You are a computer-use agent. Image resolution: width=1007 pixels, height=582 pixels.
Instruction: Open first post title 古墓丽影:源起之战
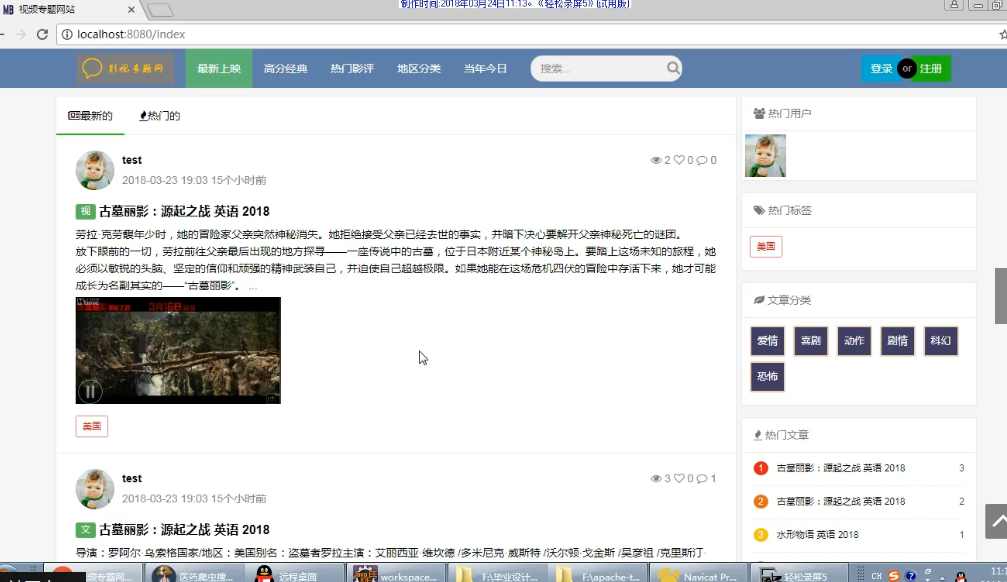[184, 211]
